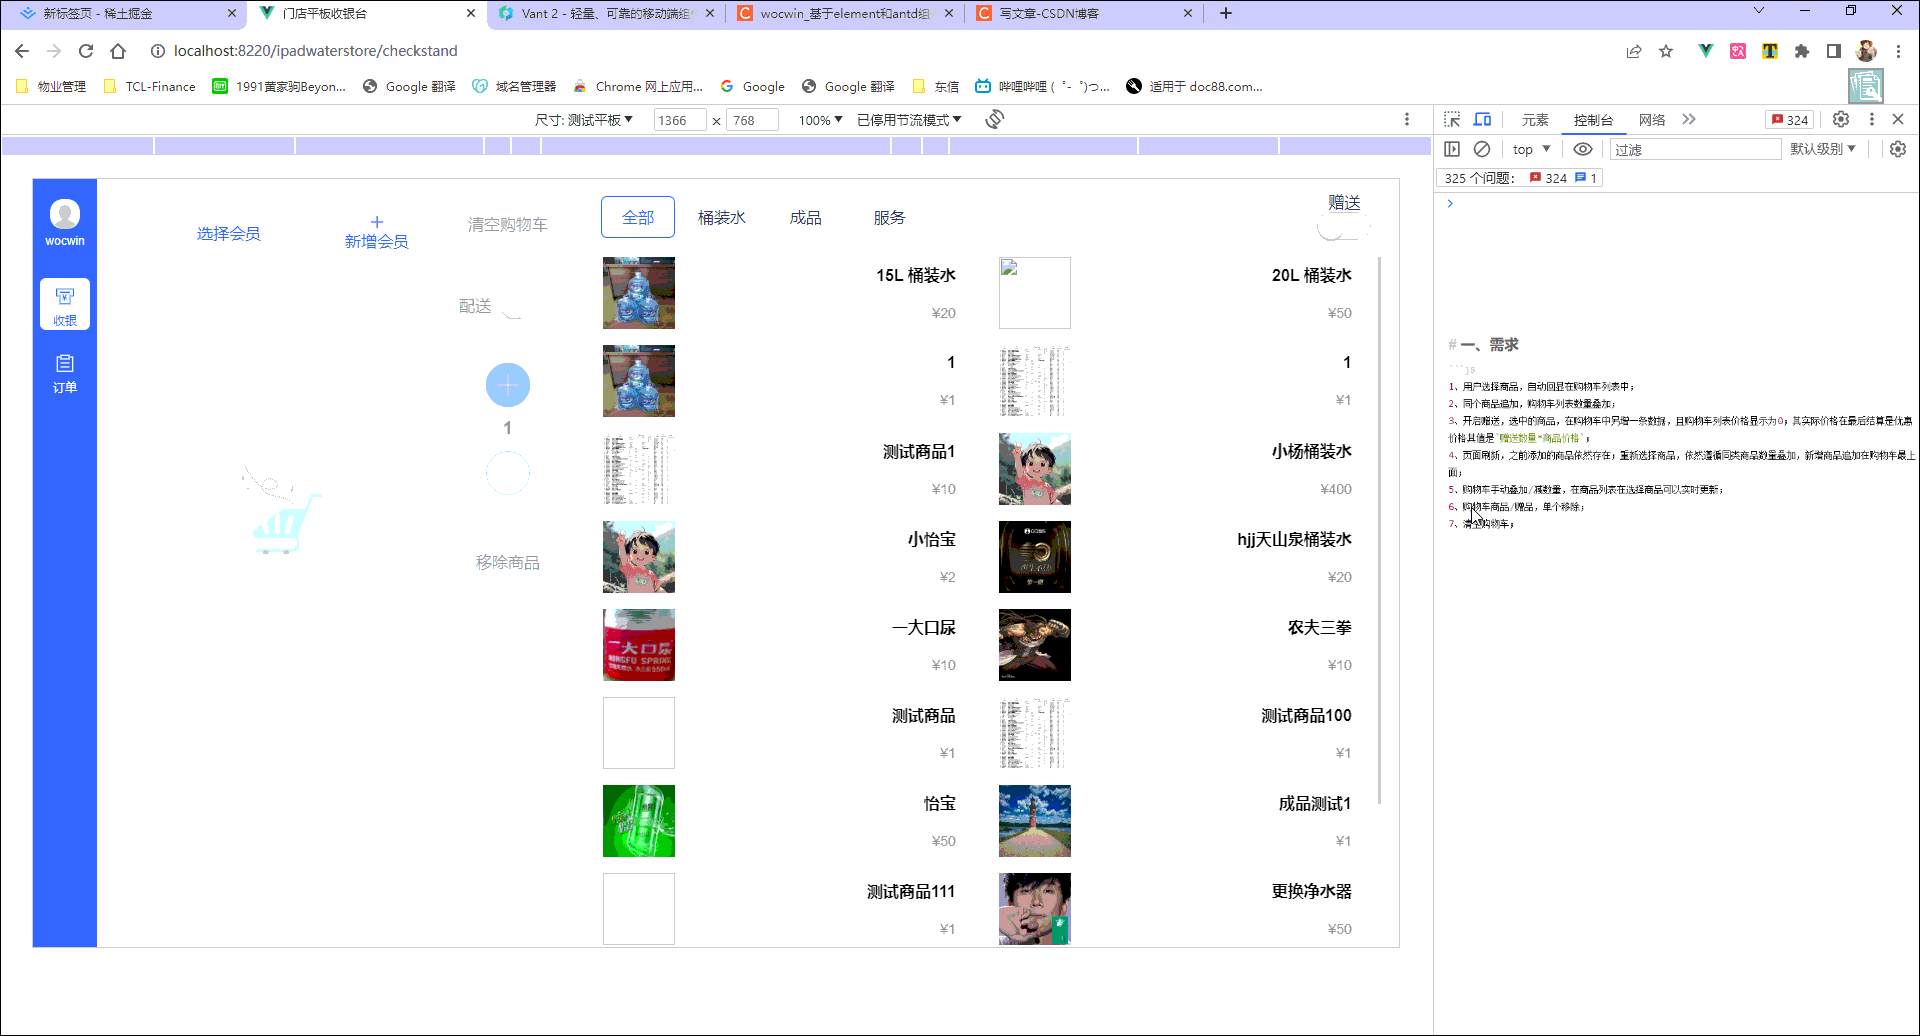Toggle the DevTools device toolbar icon
The height and width of the screenshot is (1036, 1920).
click(x=1482, y=119)
